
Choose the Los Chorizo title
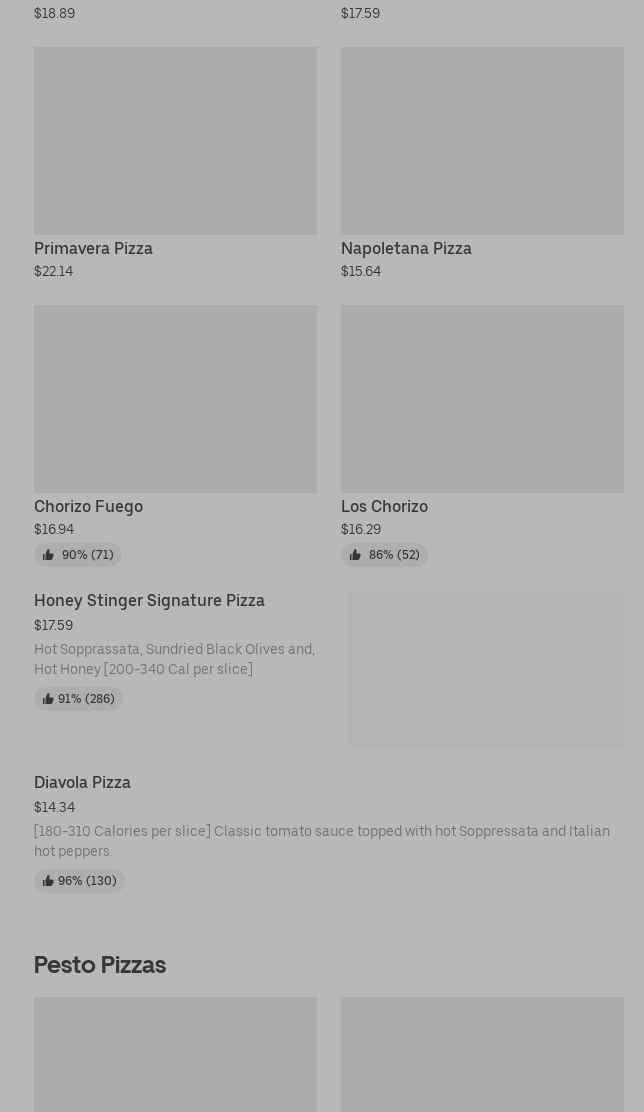pos(384,506)
